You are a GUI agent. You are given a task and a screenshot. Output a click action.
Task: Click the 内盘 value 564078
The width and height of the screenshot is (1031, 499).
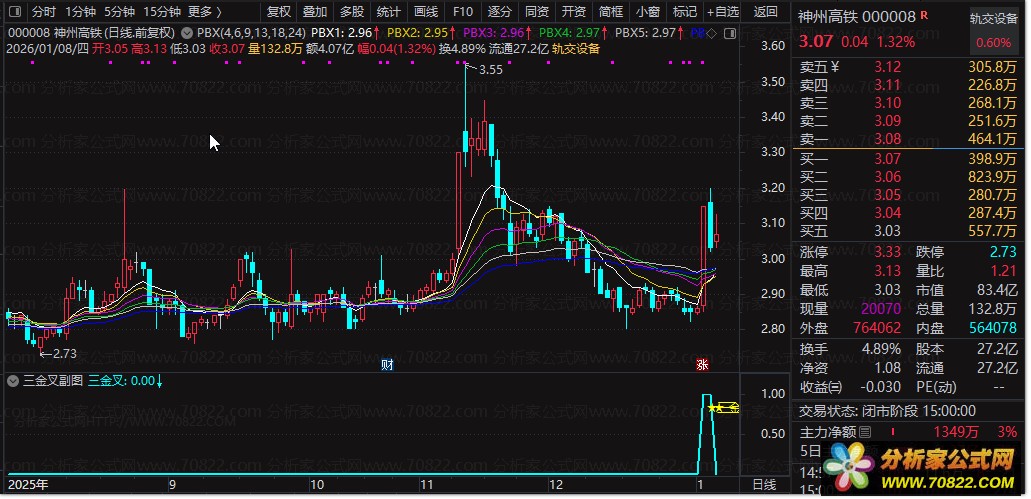[x=992, y=327]
